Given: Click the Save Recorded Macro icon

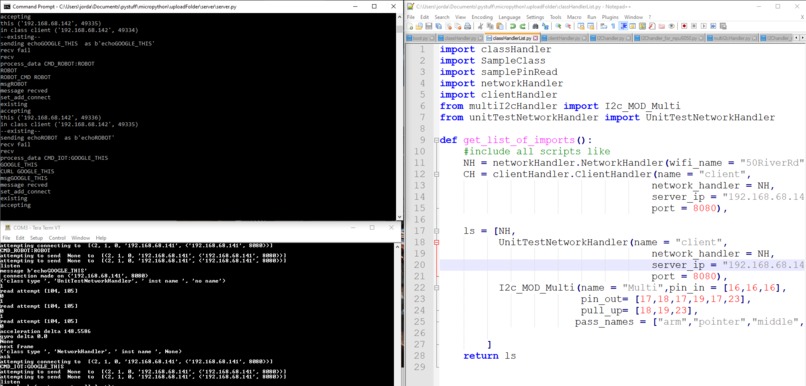Looking at the screenshot, I should (x=723, y=26).
